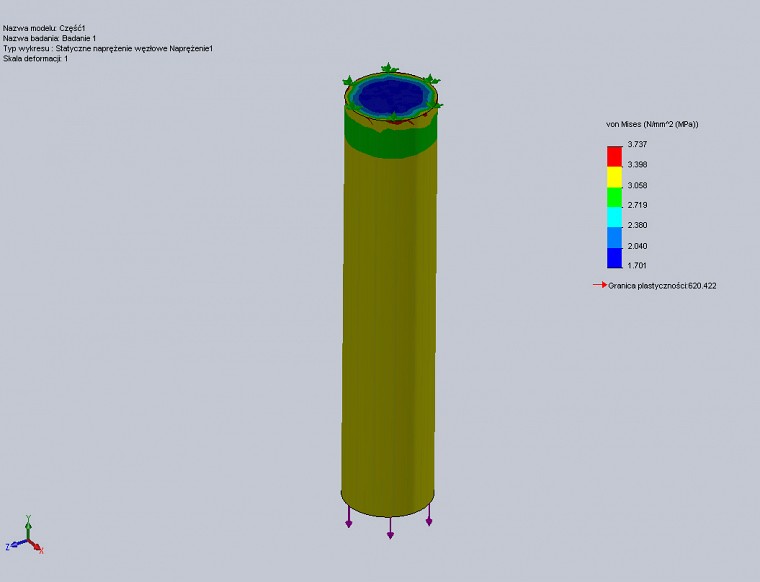The image size is (760, 582).
Task: Click the legend value 2.040
Action: [637, 246]
